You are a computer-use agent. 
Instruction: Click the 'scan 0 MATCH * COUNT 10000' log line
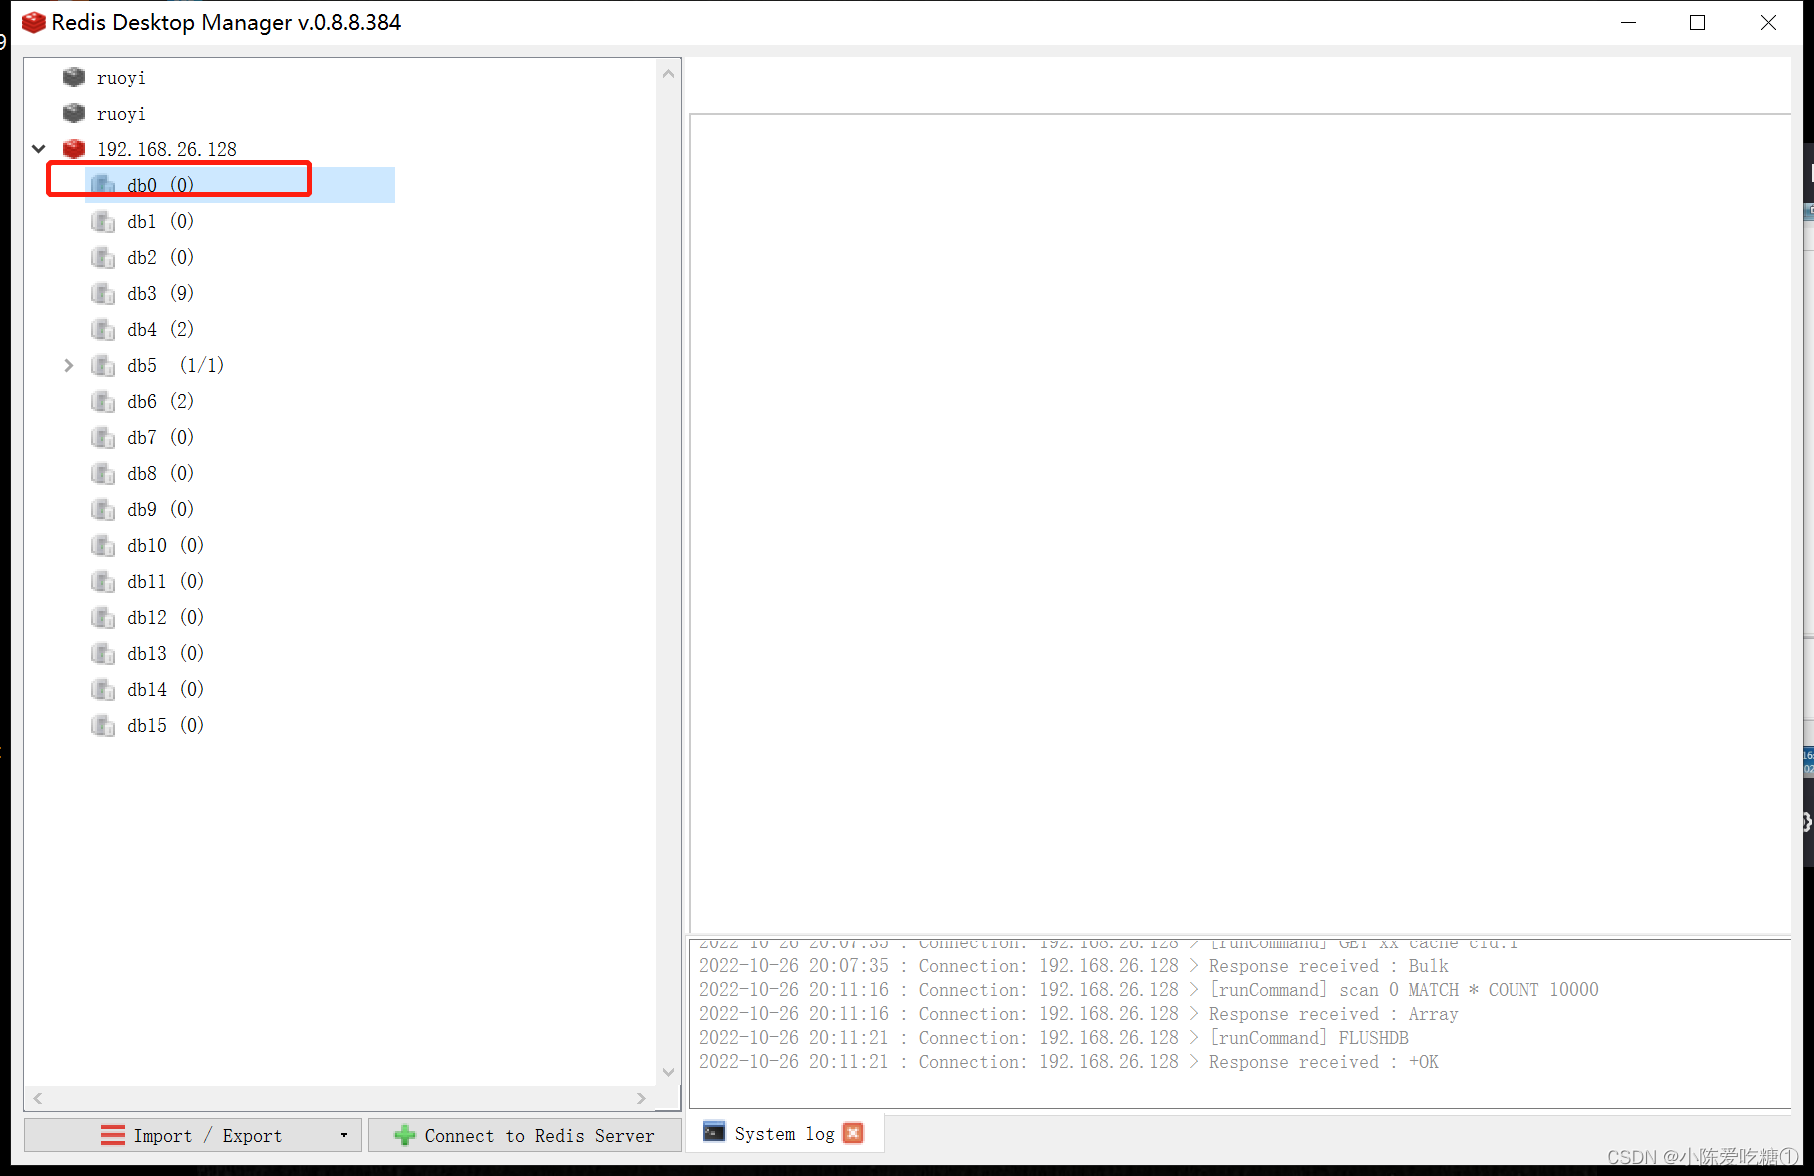pos(1149,990)
